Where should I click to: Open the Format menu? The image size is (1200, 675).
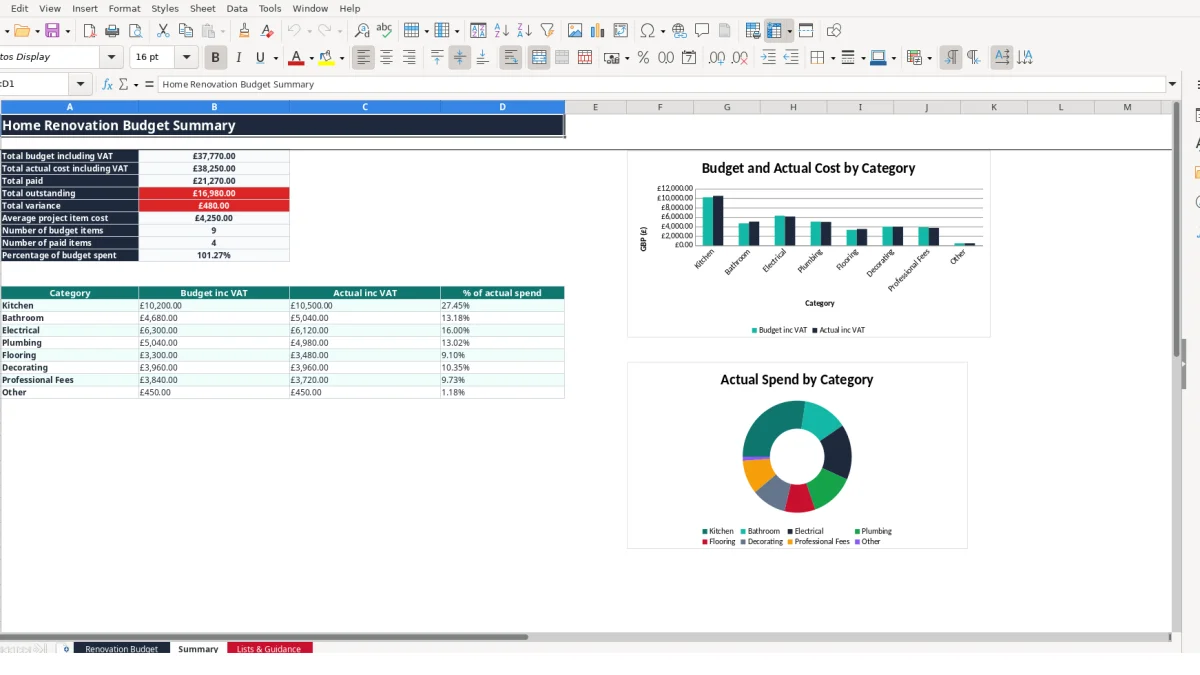pyautogui.click(x=125, y=8)
